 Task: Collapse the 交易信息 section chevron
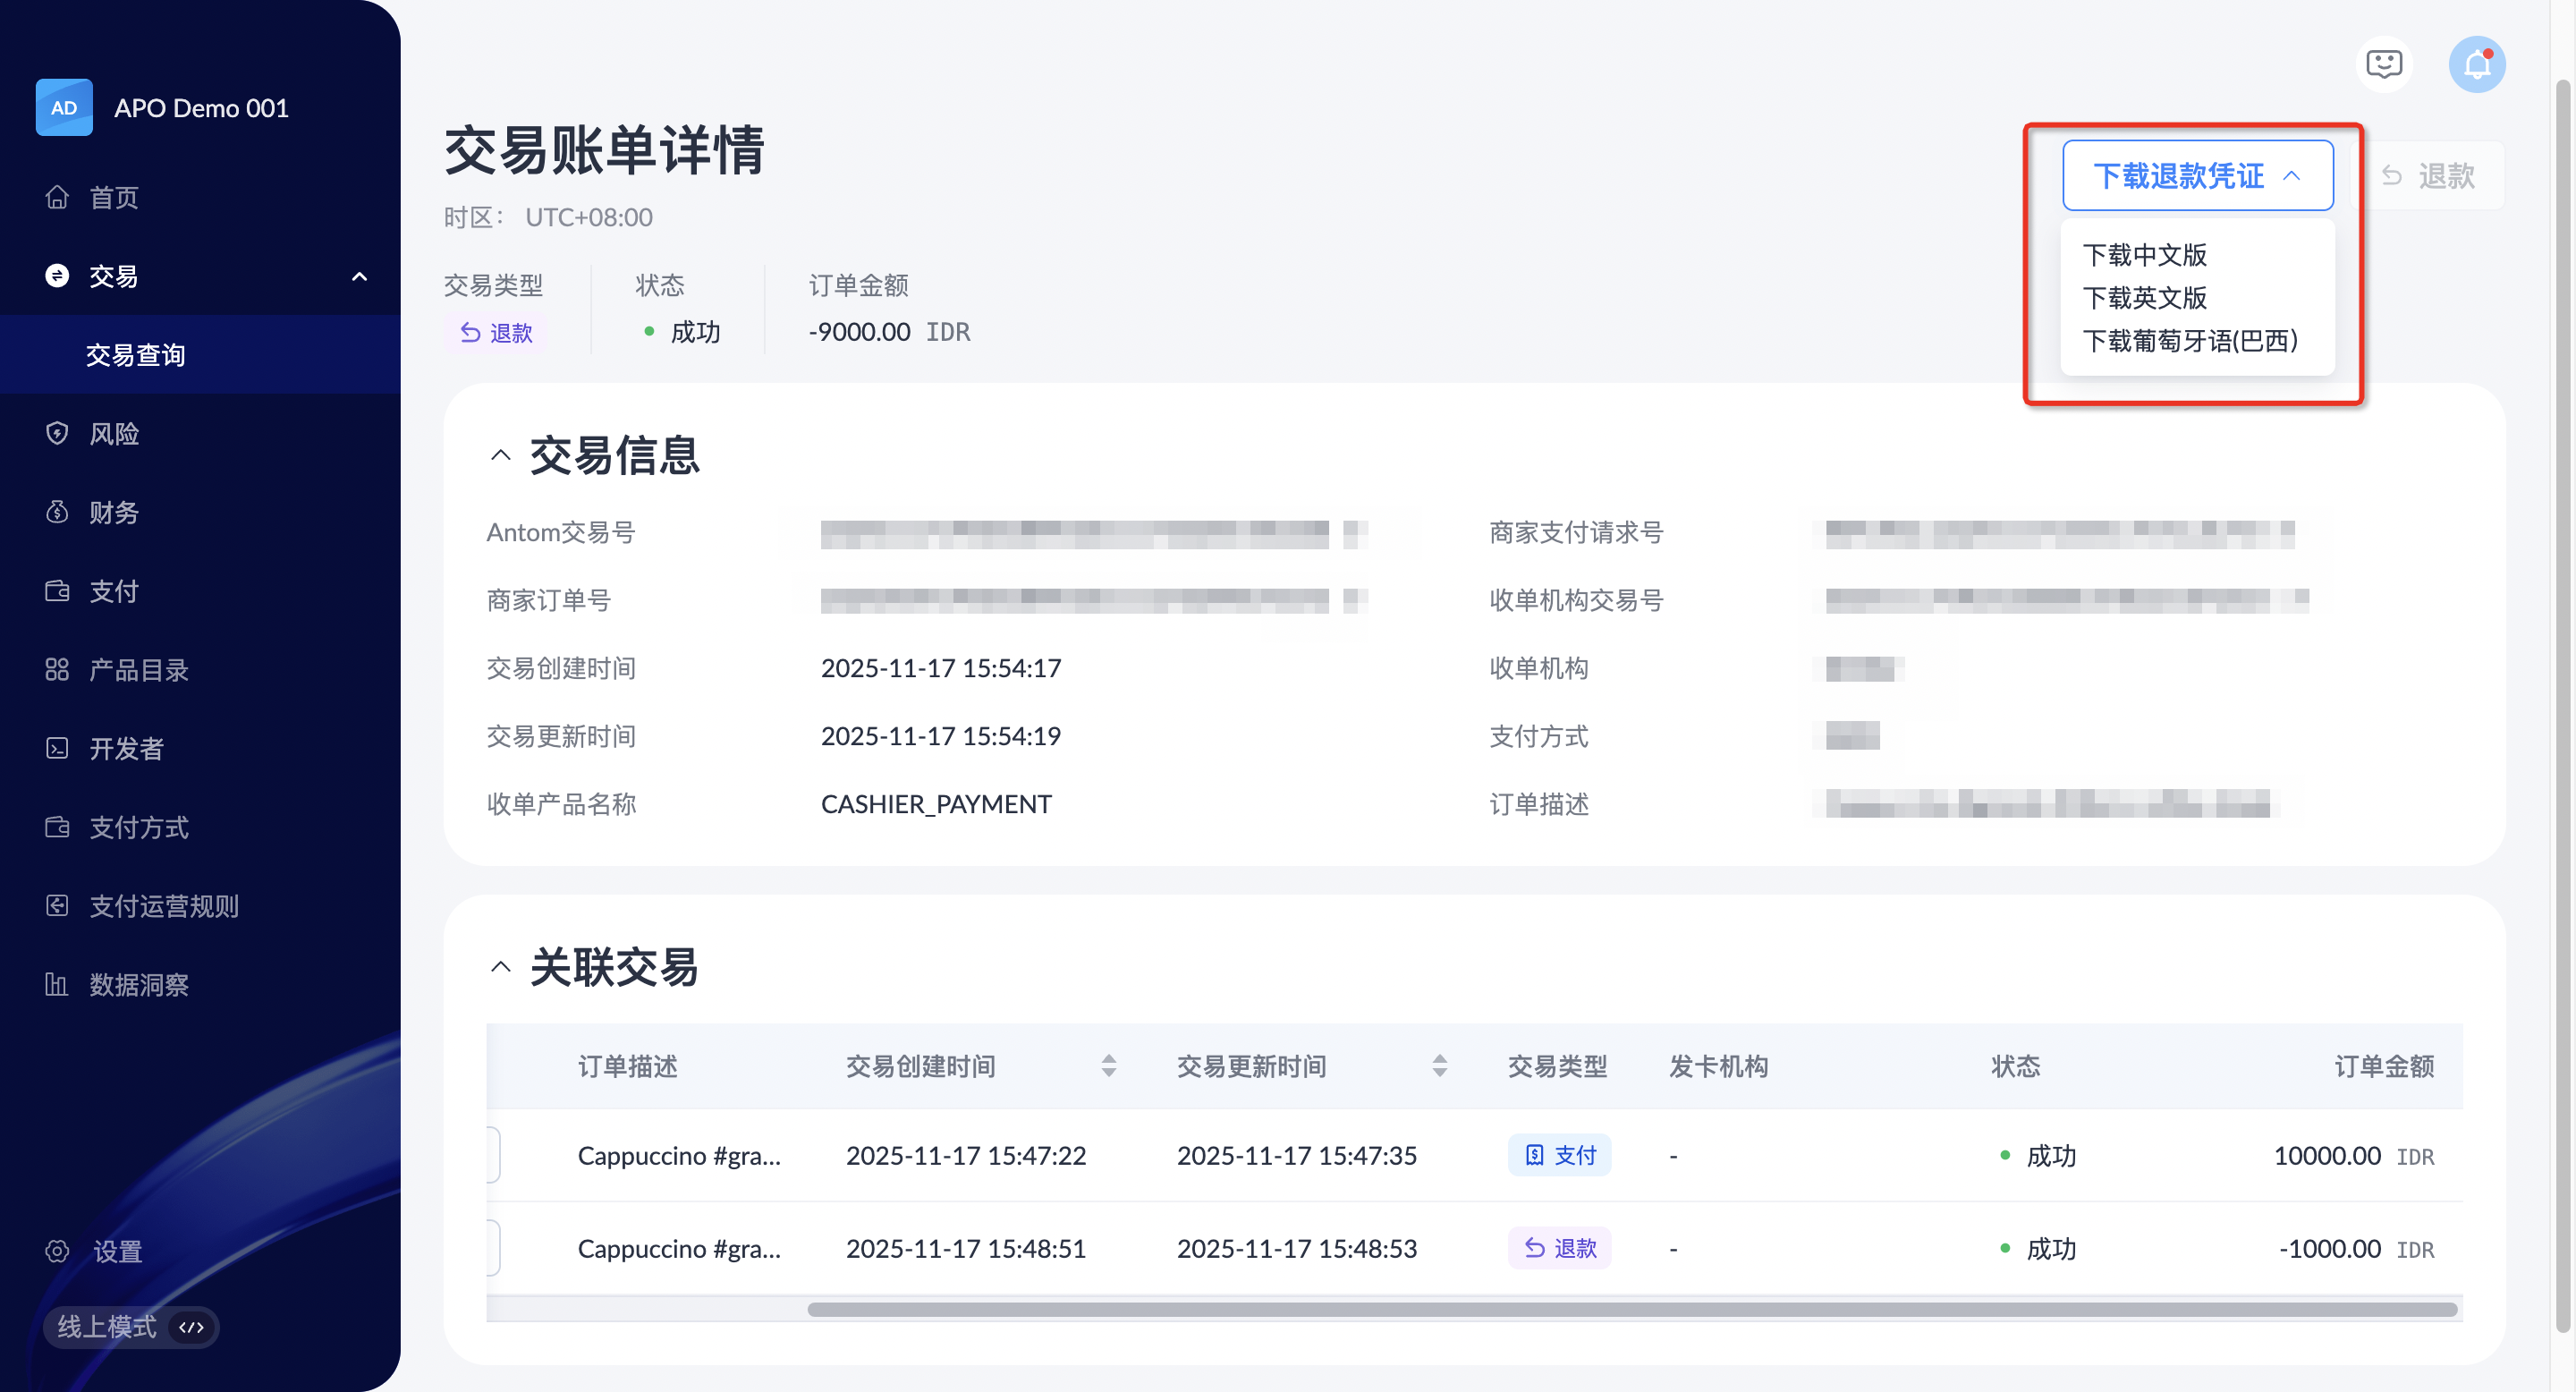501,457
